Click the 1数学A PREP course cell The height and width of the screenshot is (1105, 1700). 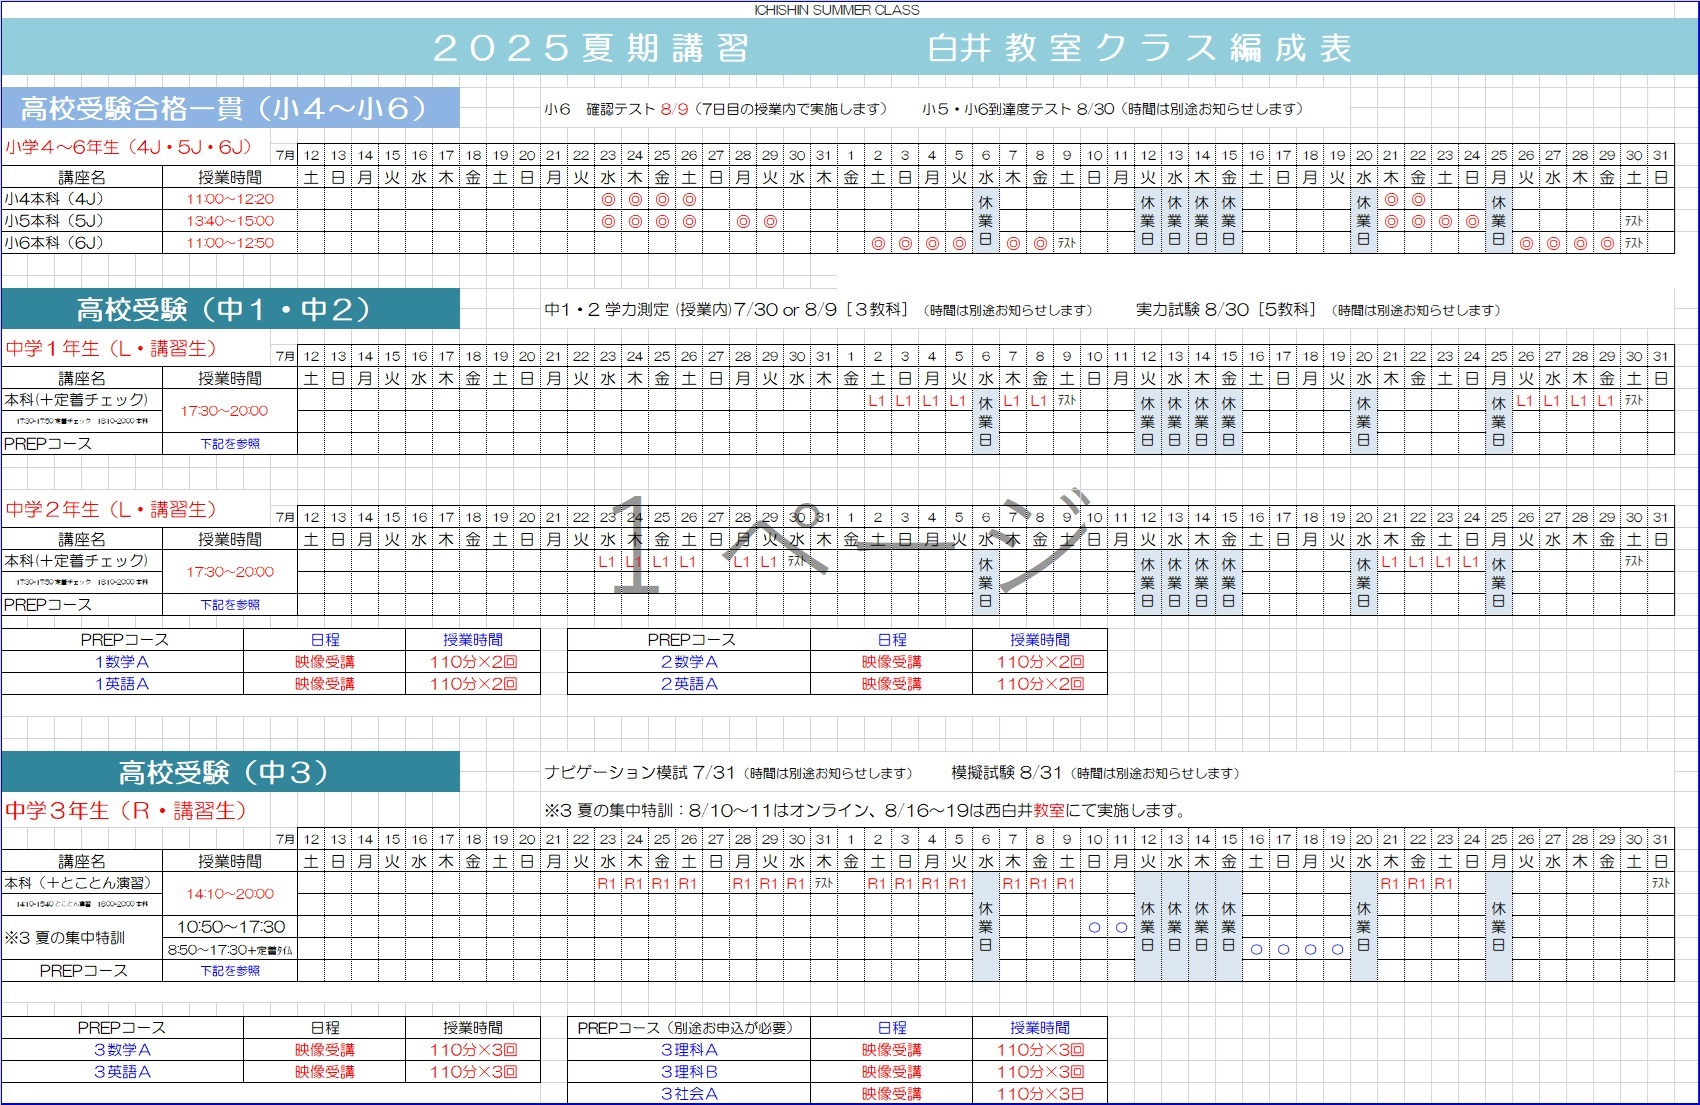pyautogui.click(x=122, y=662)
